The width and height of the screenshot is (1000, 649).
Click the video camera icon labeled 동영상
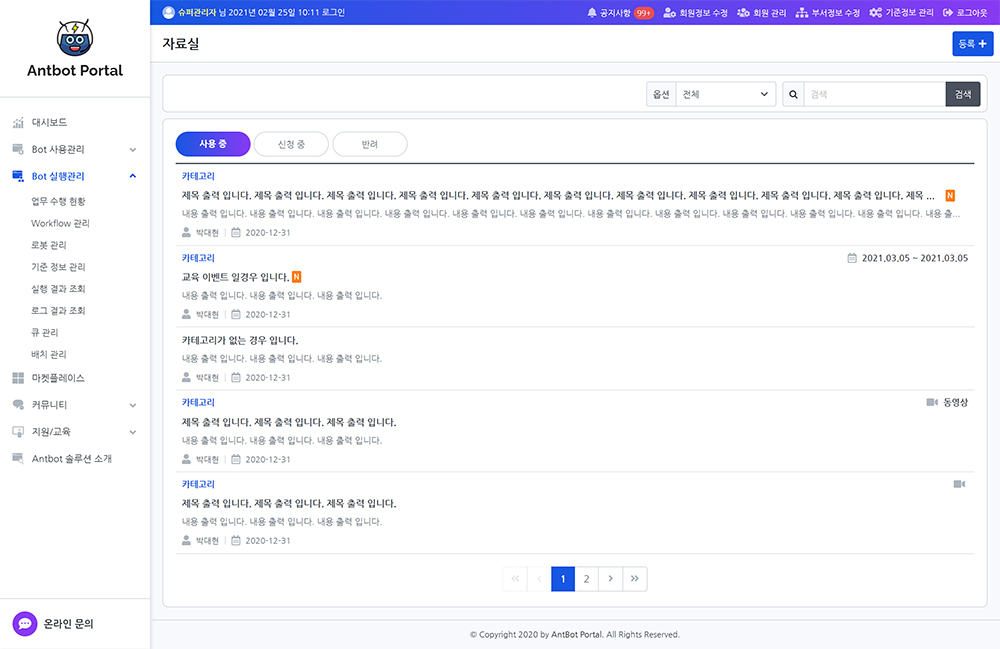(x=933, y=402)
